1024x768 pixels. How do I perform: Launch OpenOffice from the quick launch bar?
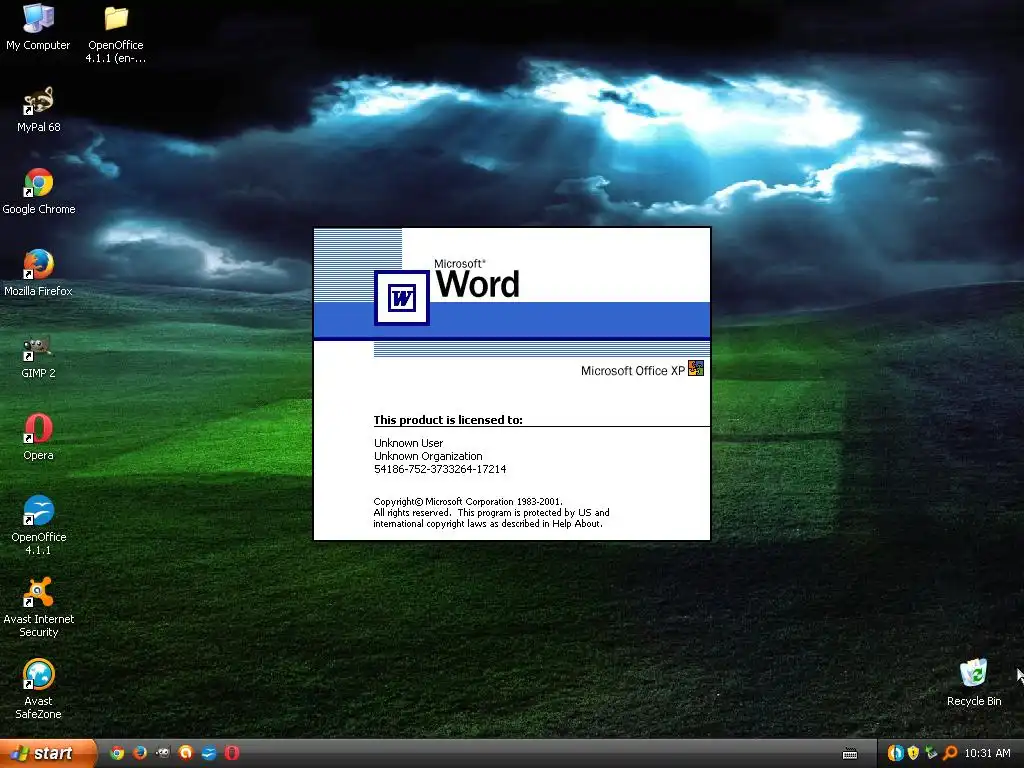[209, 753]
